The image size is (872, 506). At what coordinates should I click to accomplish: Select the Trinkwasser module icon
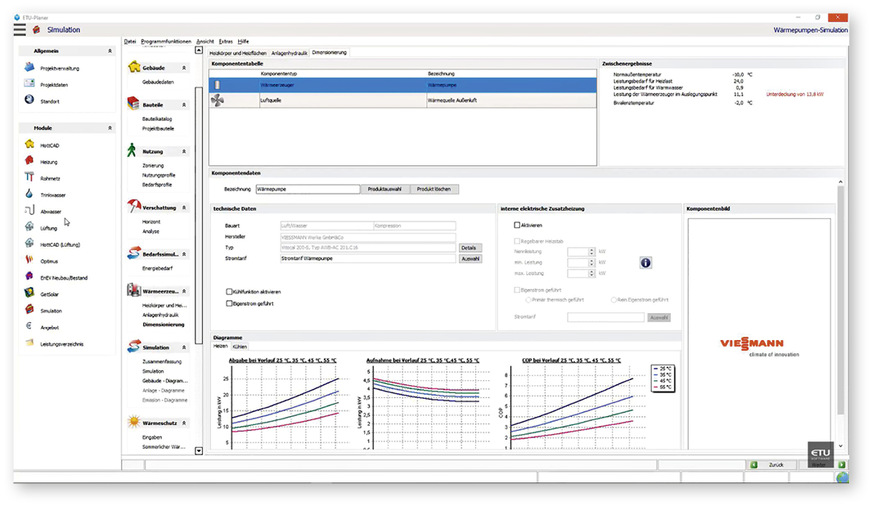point(30,194)
